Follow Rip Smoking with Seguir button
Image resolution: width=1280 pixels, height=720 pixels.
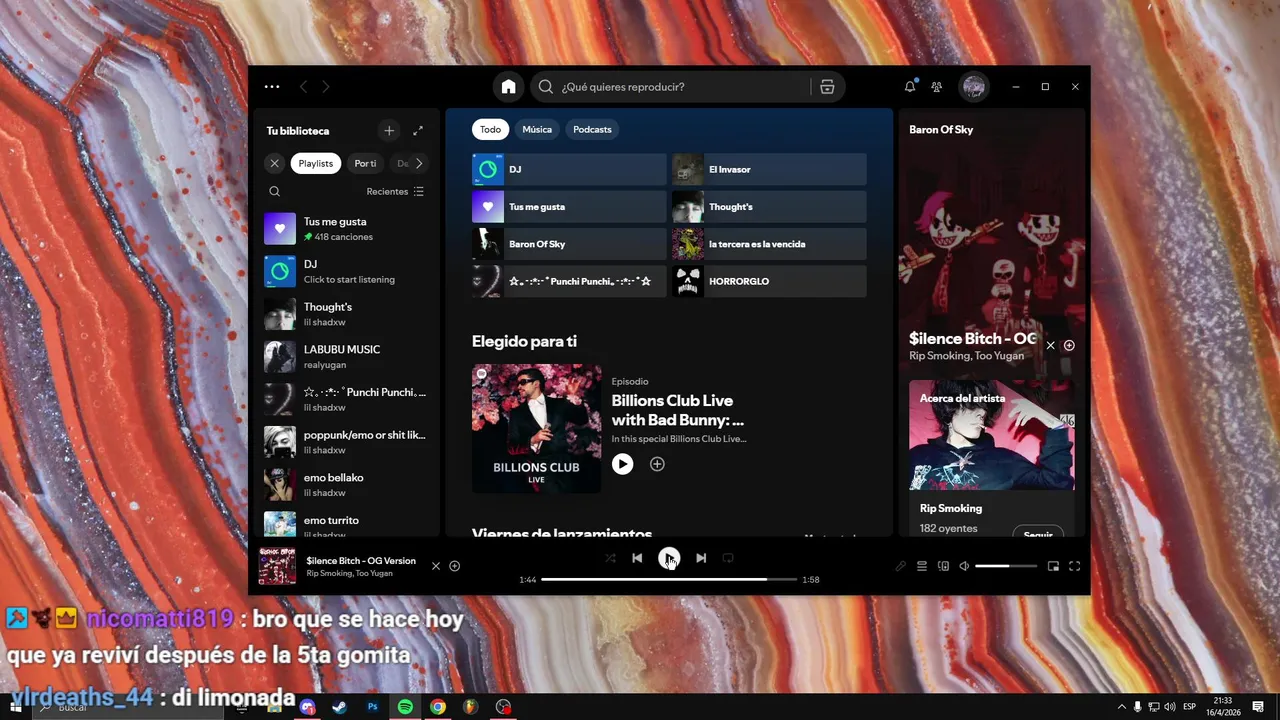click(x=1038, y=534)
